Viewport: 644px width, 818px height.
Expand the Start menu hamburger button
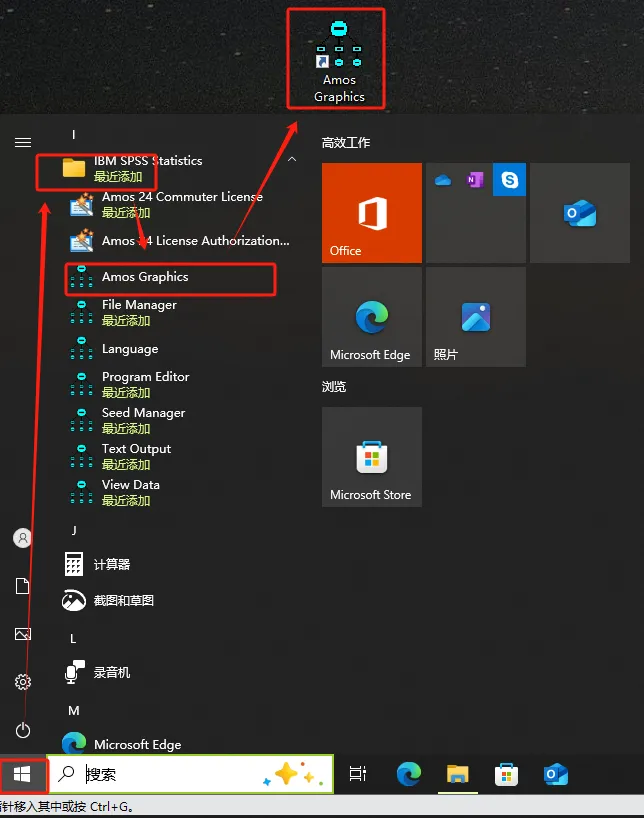22,142
